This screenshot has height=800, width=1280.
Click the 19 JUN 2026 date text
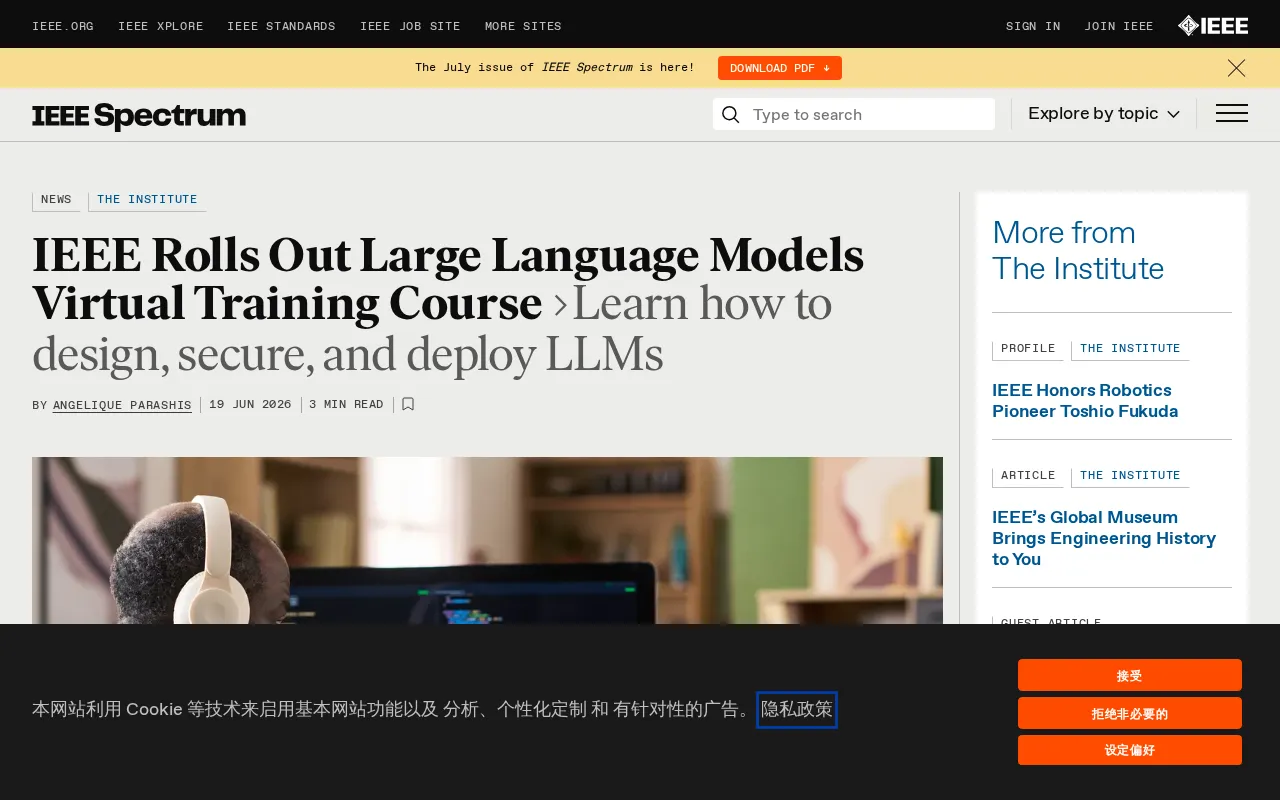coord(250,405)
